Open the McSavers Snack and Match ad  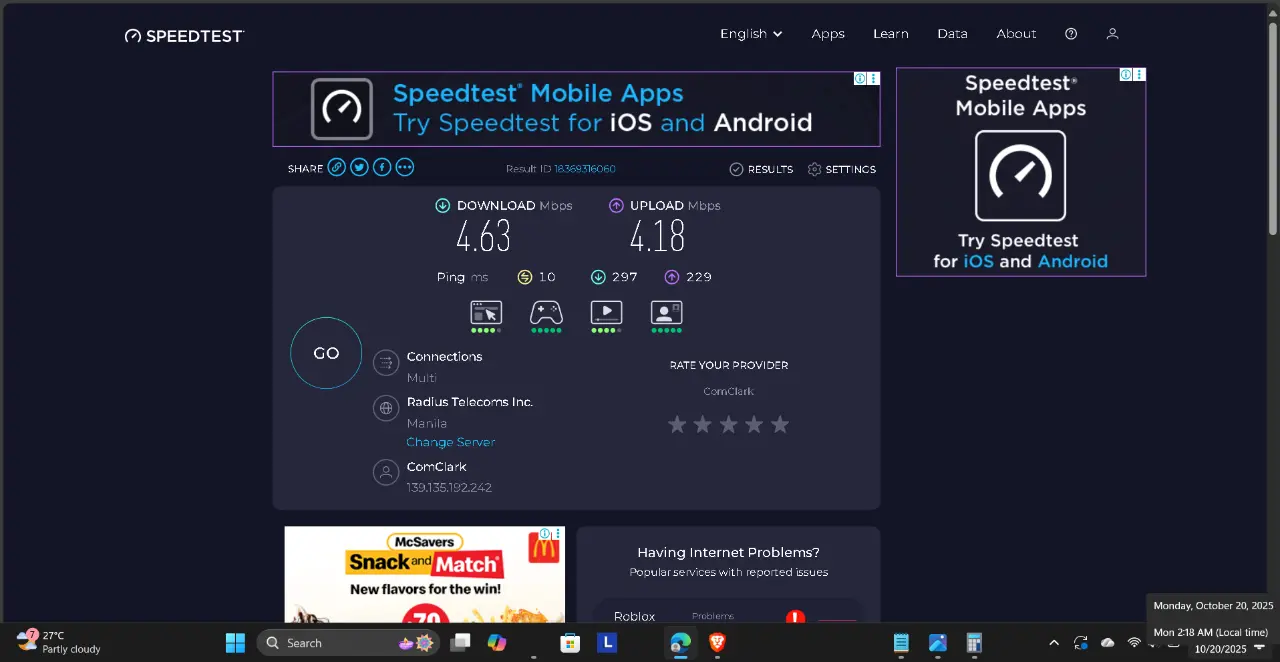click(x=424, y=575)
